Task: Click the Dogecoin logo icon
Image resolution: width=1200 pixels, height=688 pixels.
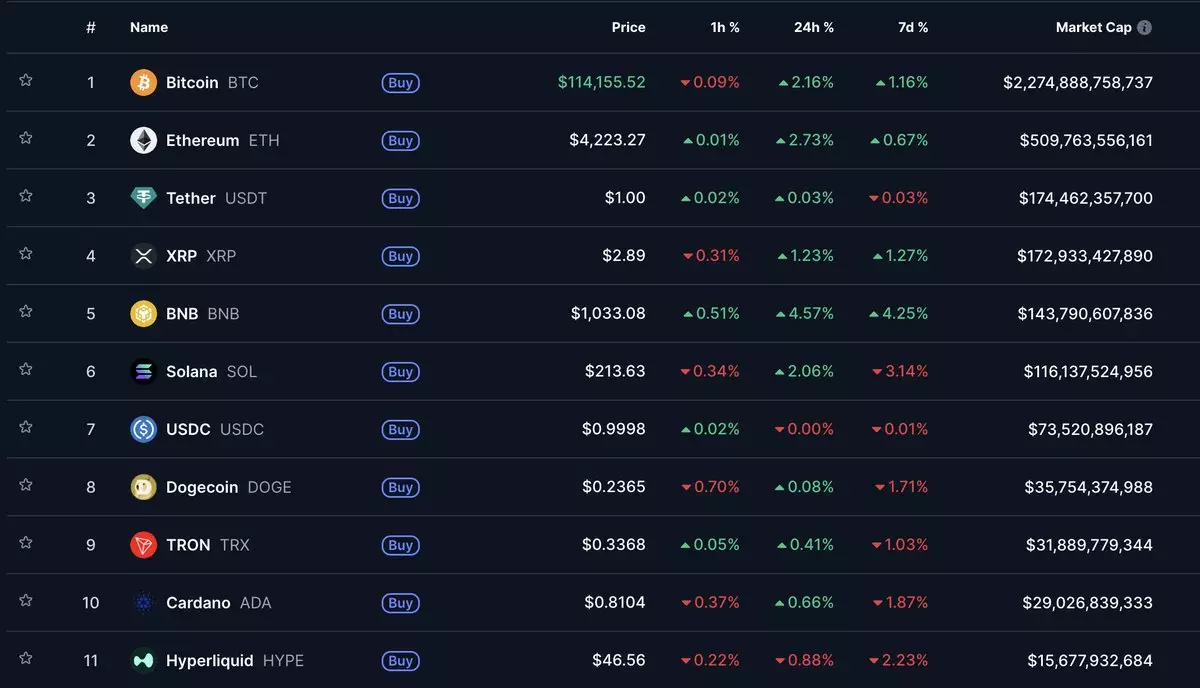Action: (144, 487)
